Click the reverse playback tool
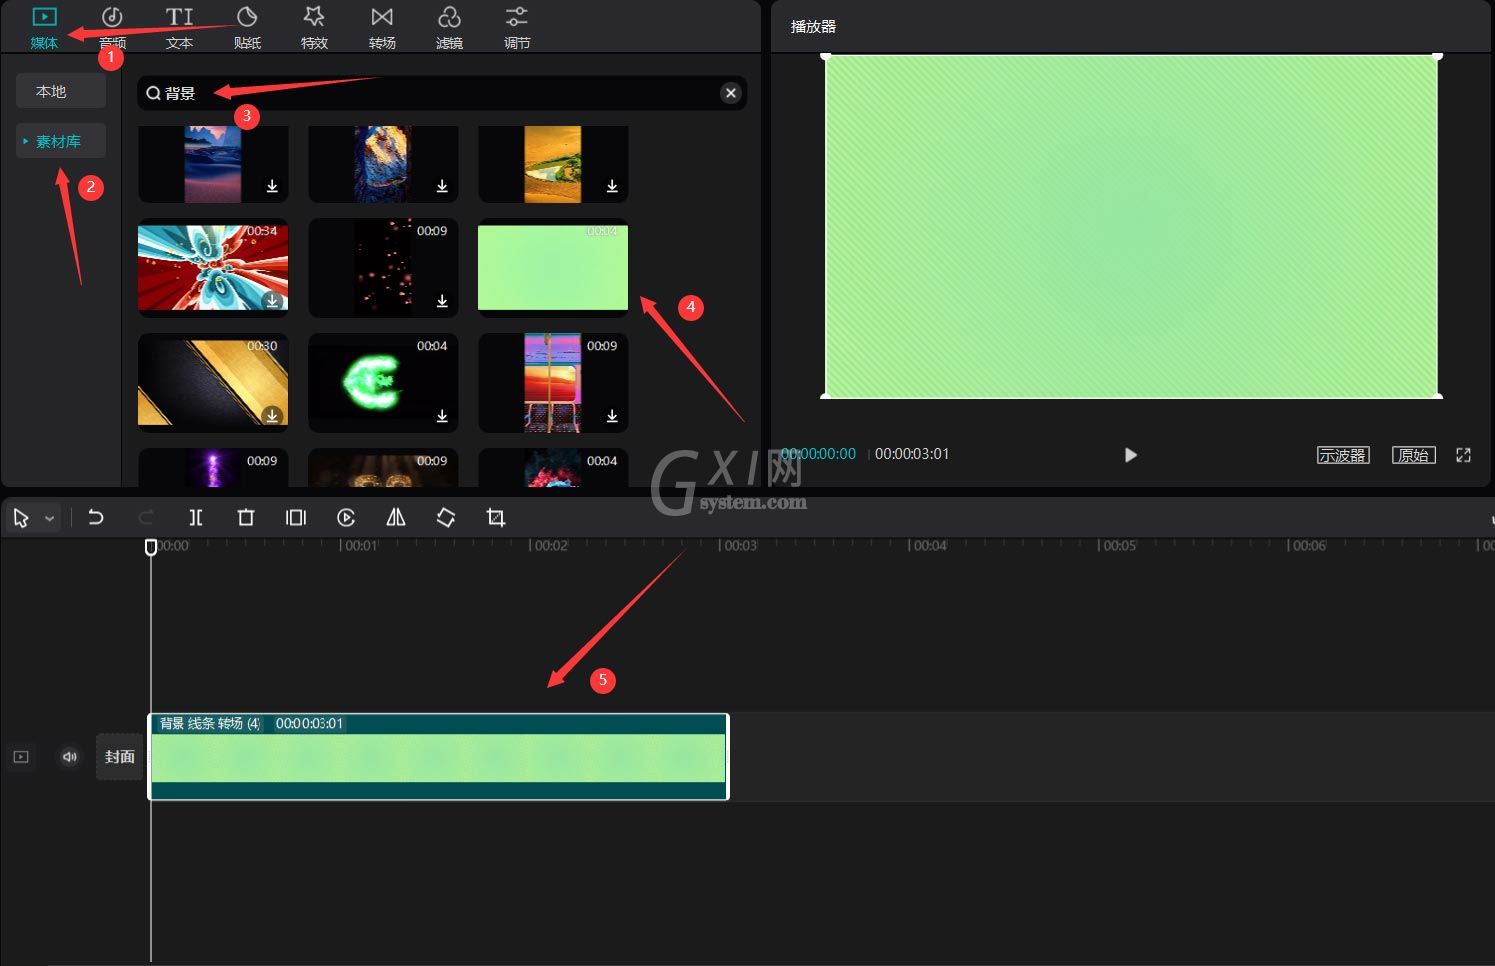This screenshot has height=966, width=1495. (x=346, y=517)
